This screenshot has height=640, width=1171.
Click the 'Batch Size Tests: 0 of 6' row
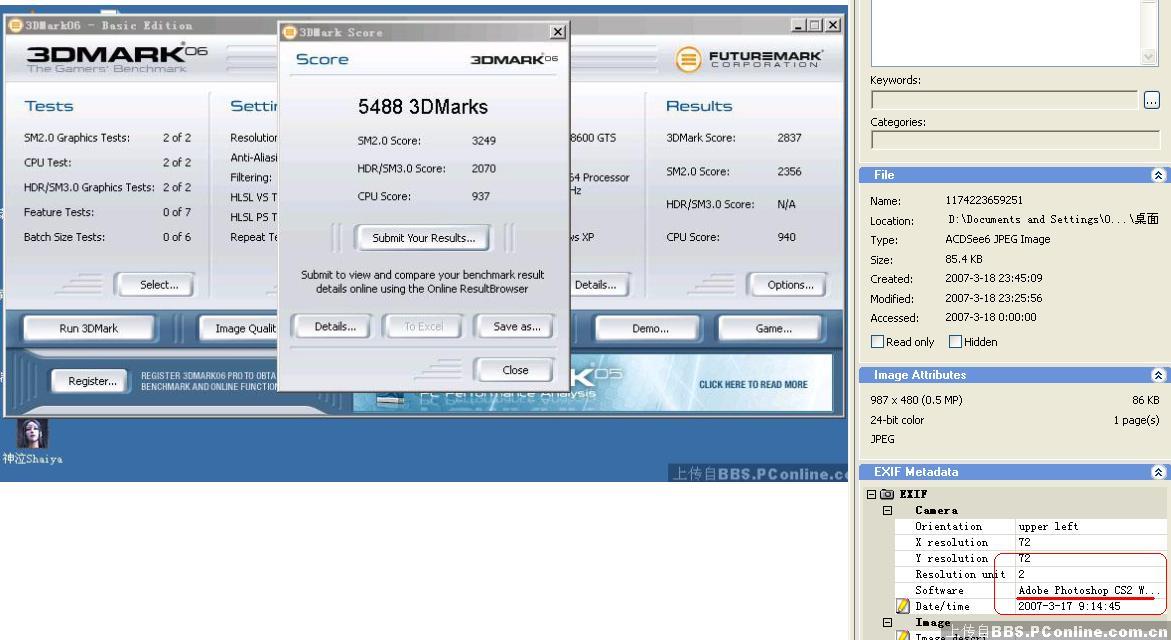pos(107,237)
